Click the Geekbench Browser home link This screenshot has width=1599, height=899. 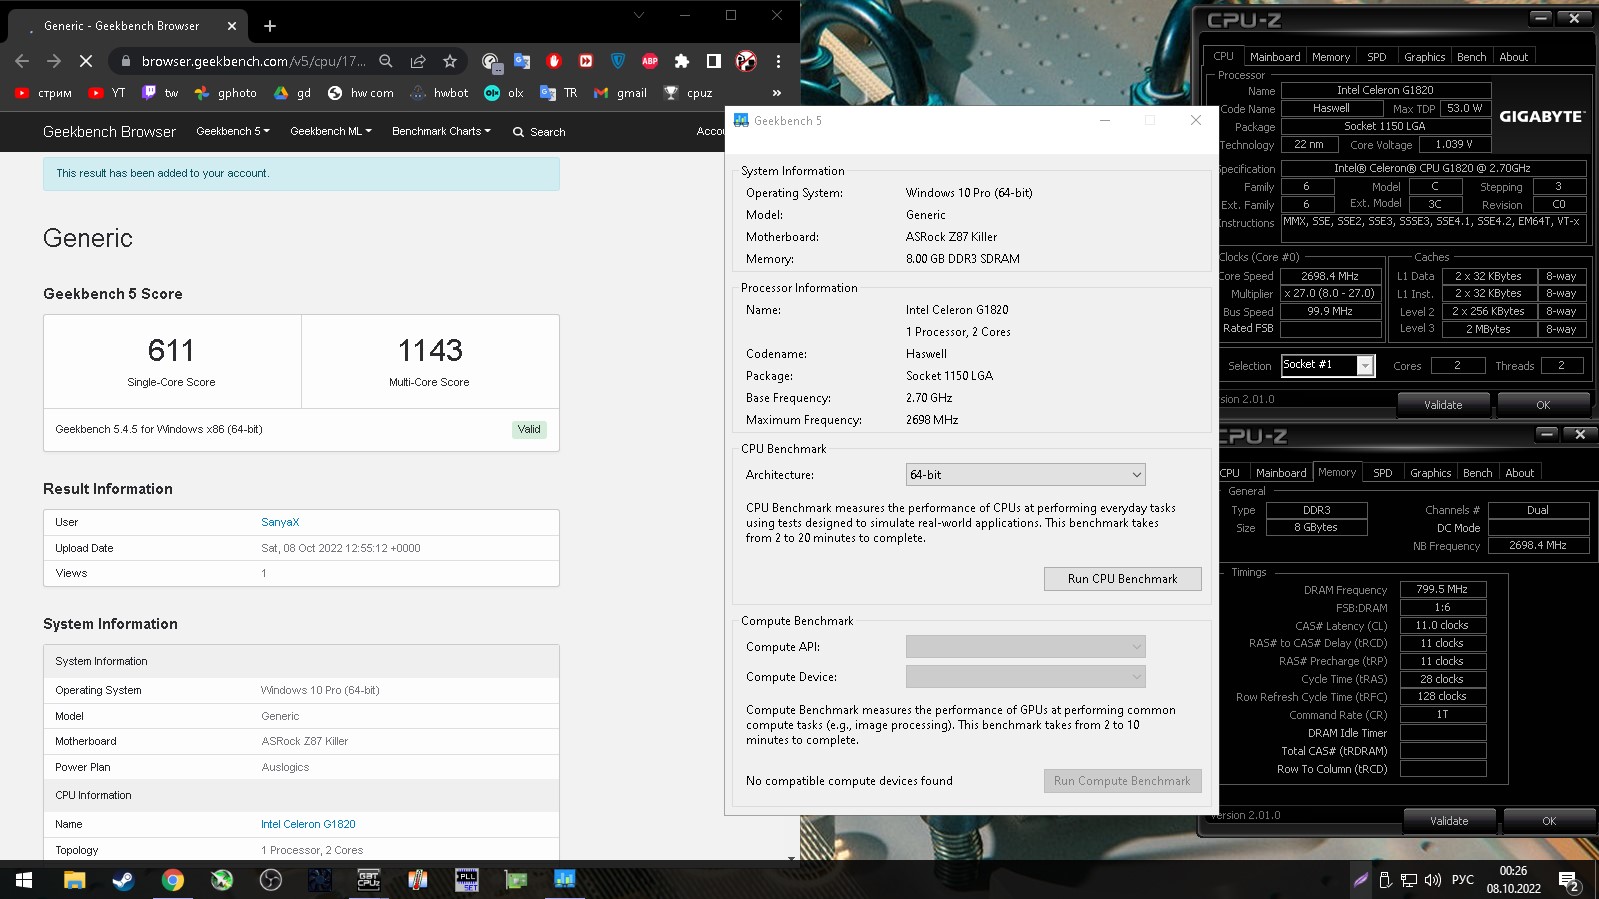click(109, 132)
